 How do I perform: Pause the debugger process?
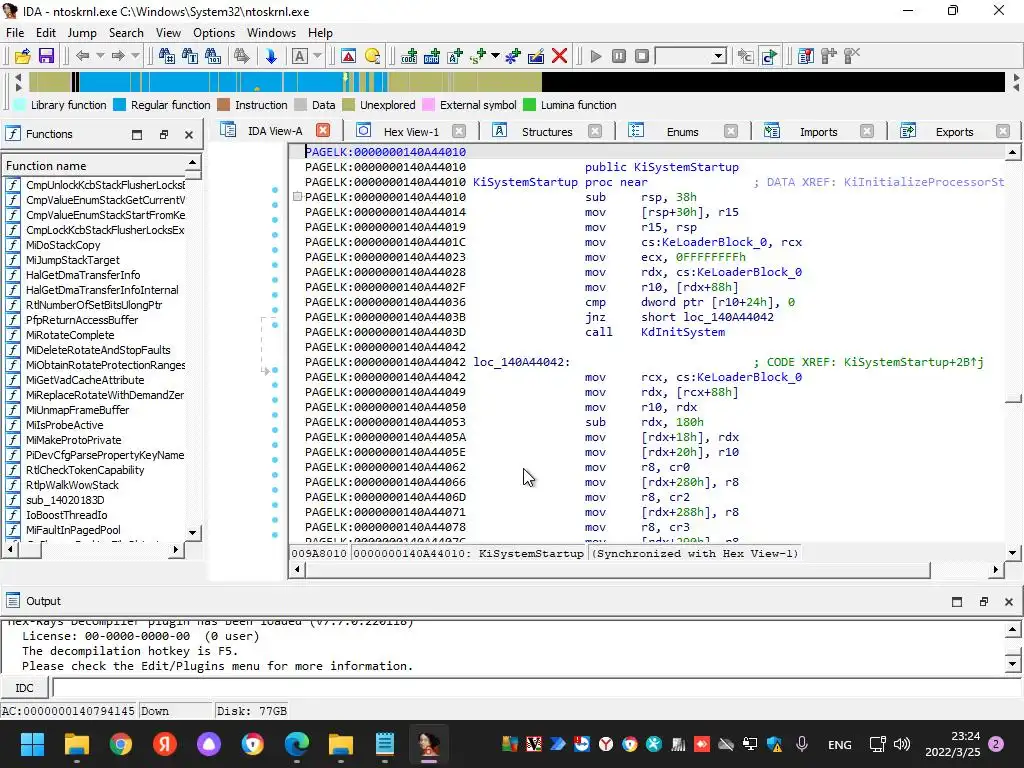619,56
